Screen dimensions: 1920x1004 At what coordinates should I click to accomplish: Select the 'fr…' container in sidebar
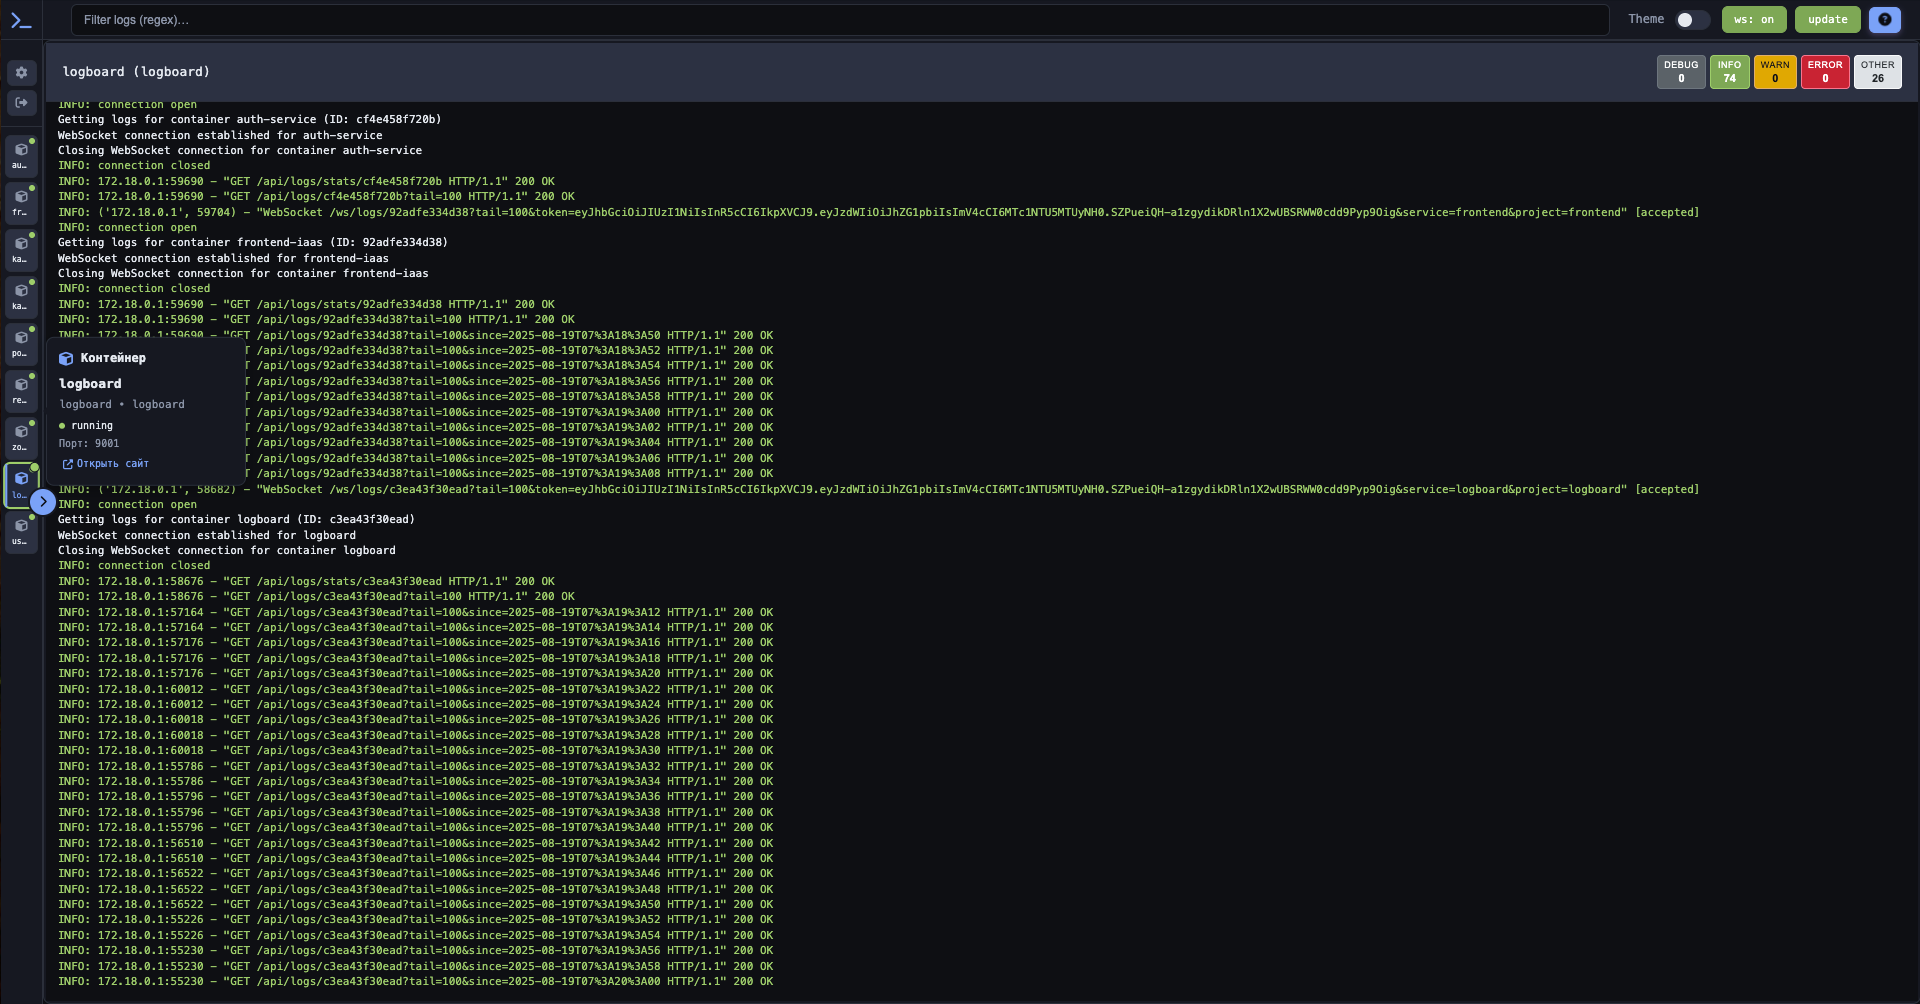pos(21,203)
